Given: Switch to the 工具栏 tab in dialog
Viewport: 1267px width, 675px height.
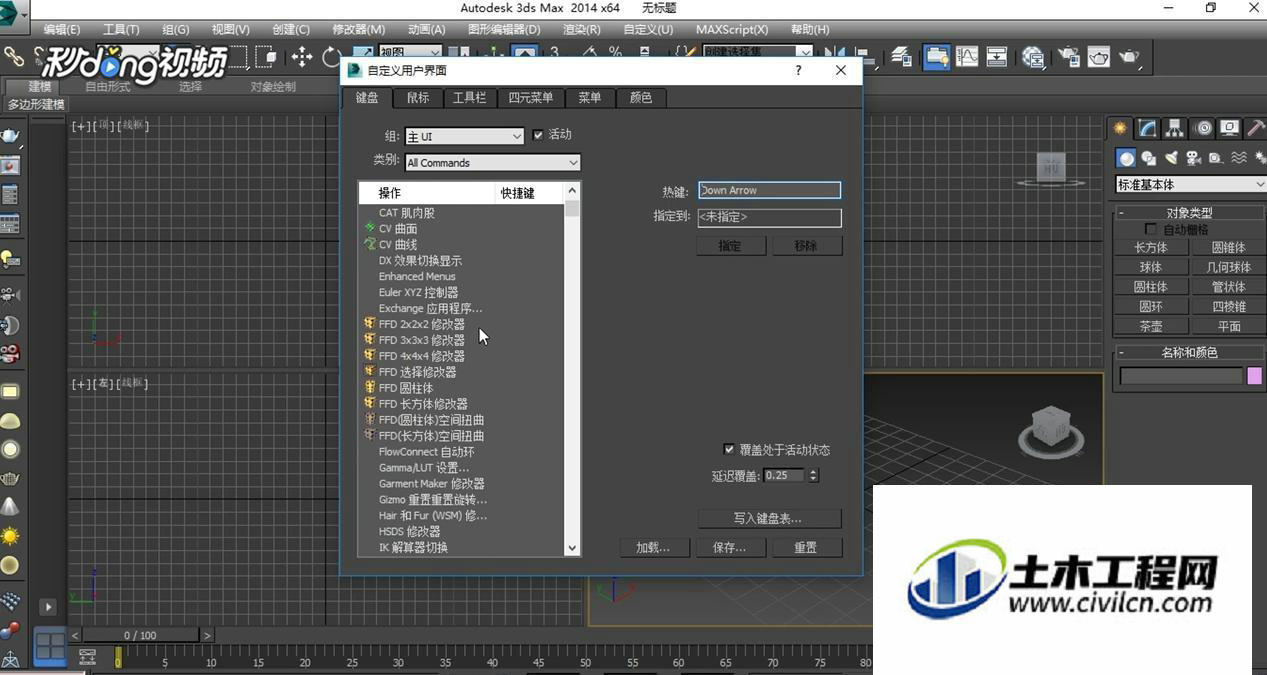Looking at the screenshot, I should pos(470,98).
